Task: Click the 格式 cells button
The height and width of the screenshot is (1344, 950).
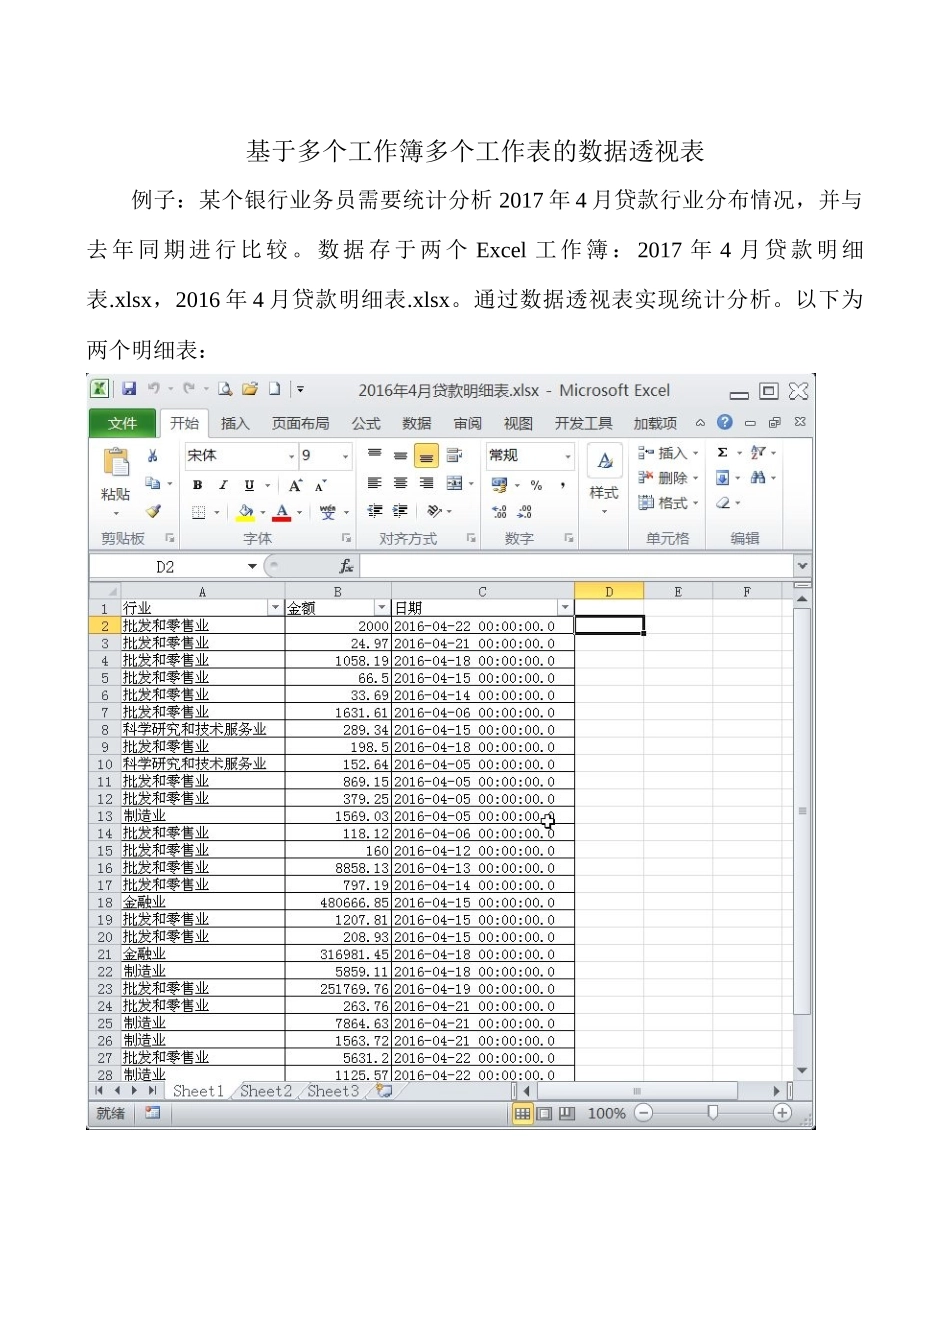Action: coord(667,503)
